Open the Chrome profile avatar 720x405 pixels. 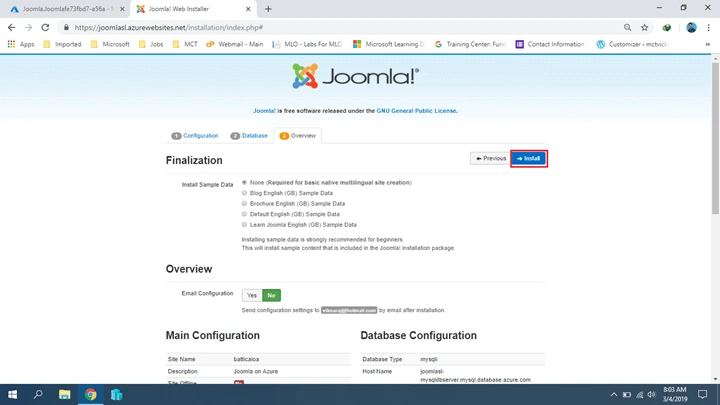691,28
